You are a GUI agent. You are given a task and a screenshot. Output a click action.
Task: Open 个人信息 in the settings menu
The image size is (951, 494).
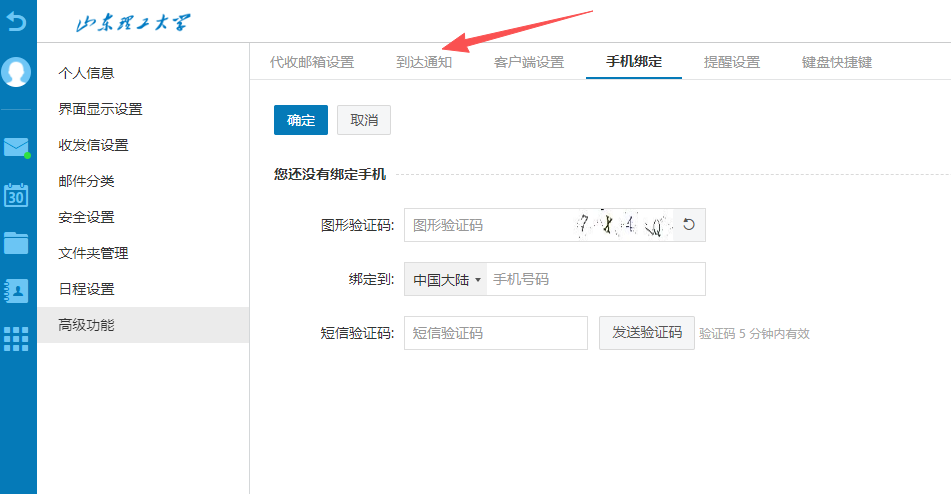coord(87,73)
